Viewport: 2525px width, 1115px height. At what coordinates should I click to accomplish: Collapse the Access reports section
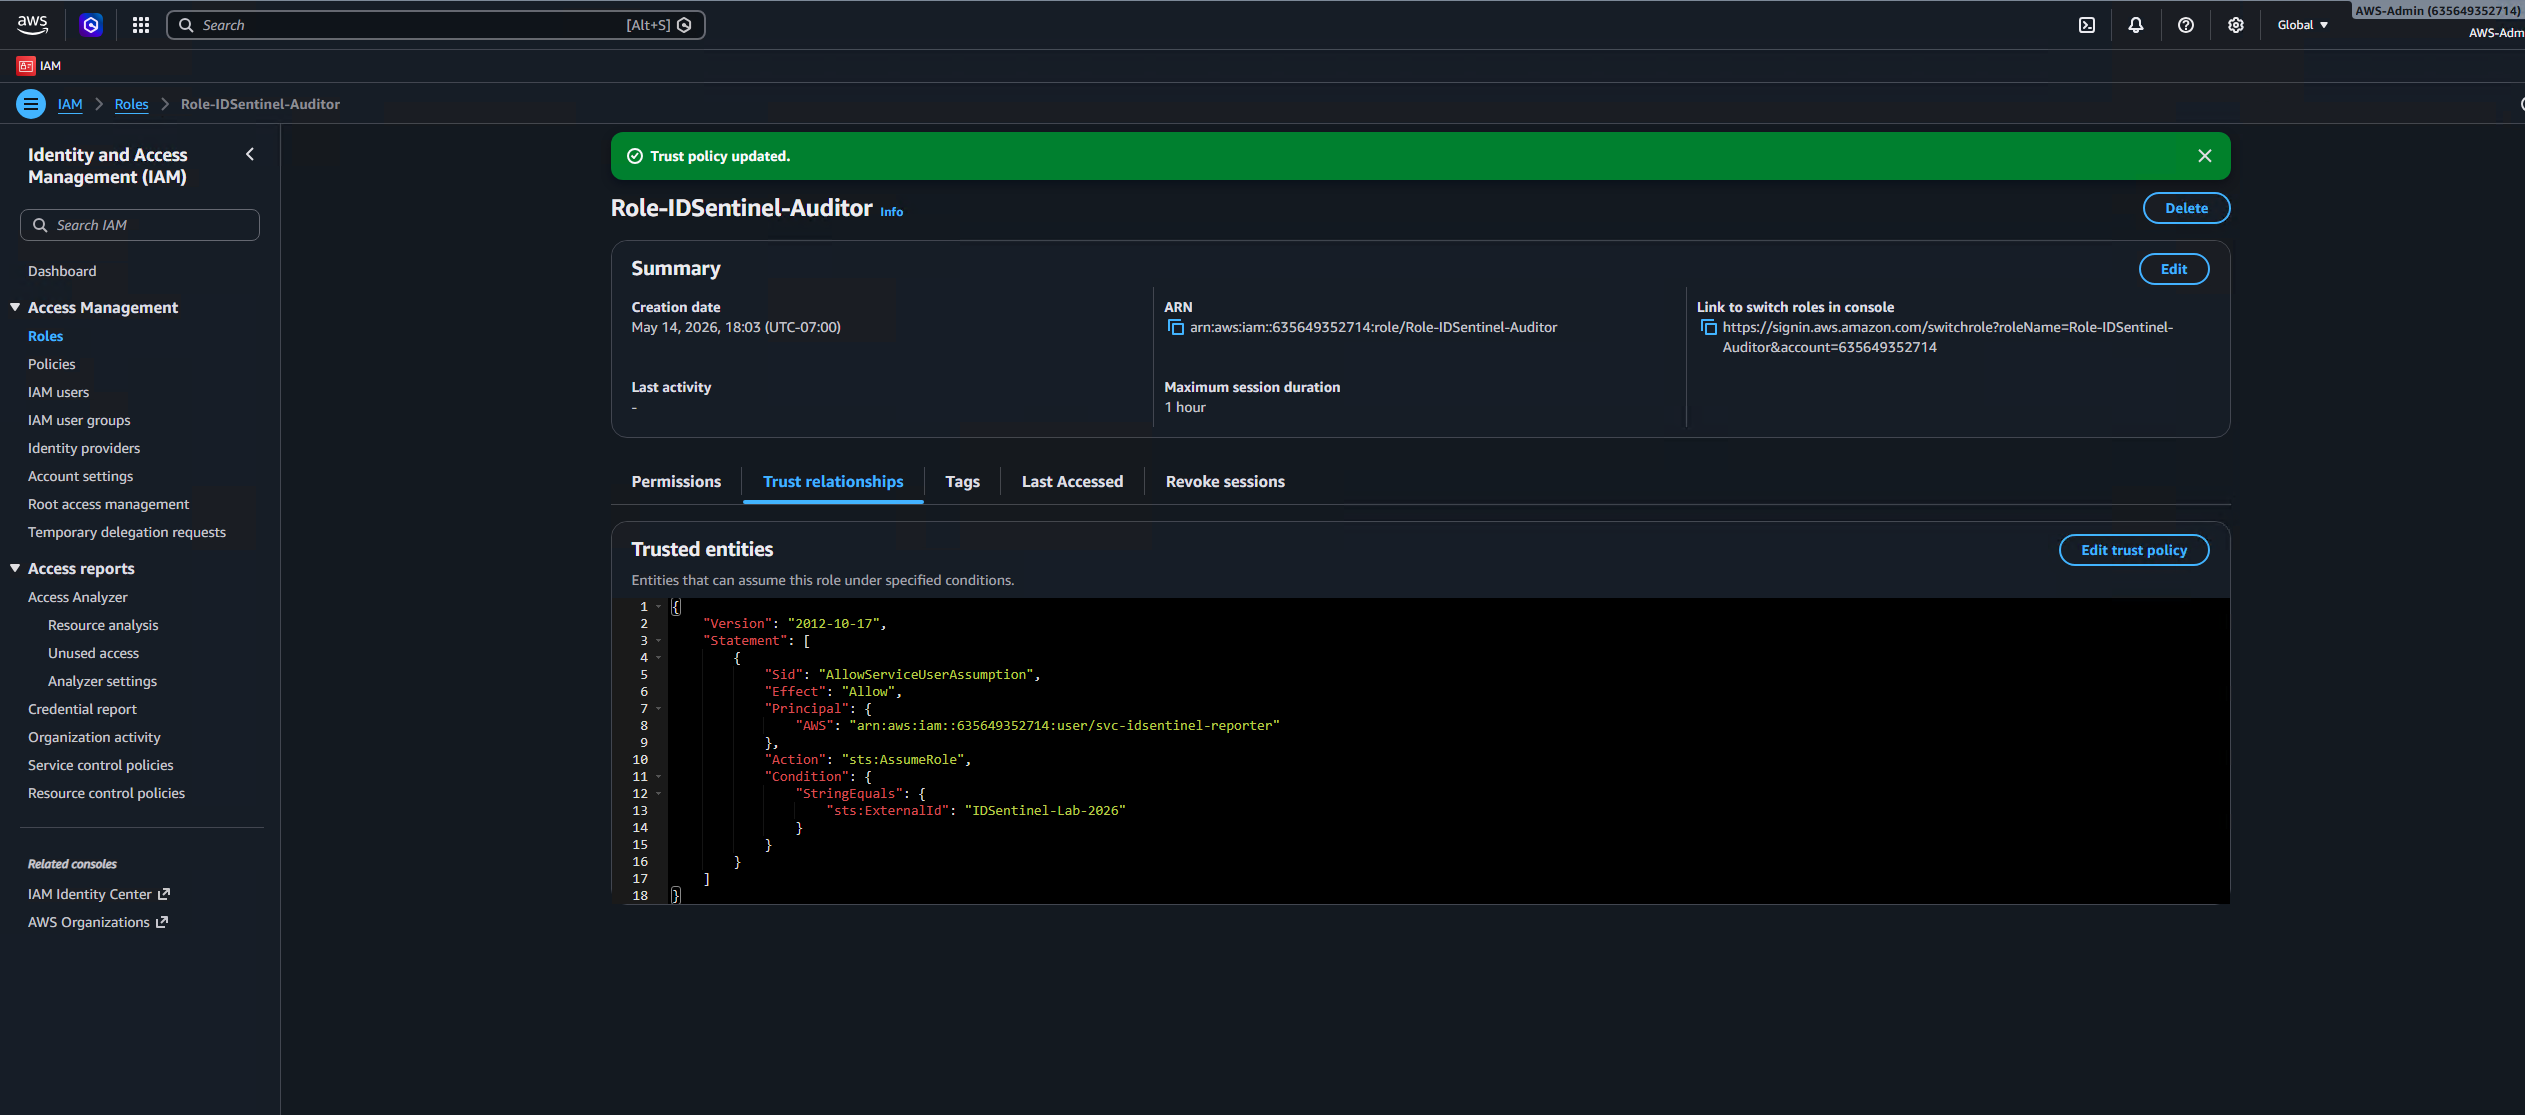tap(15, 568)
